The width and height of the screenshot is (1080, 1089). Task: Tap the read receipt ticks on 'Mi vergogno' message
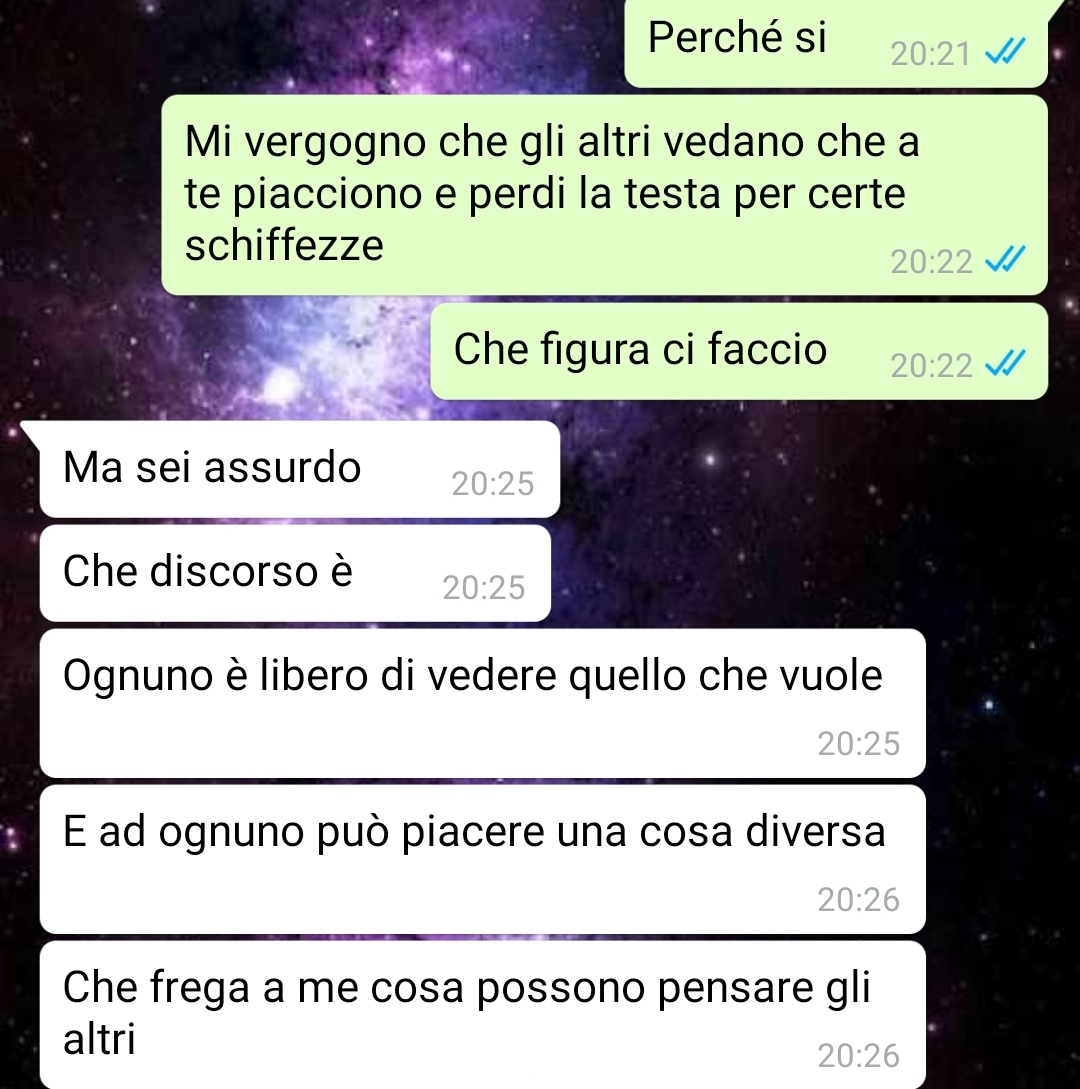point(1005,260)
